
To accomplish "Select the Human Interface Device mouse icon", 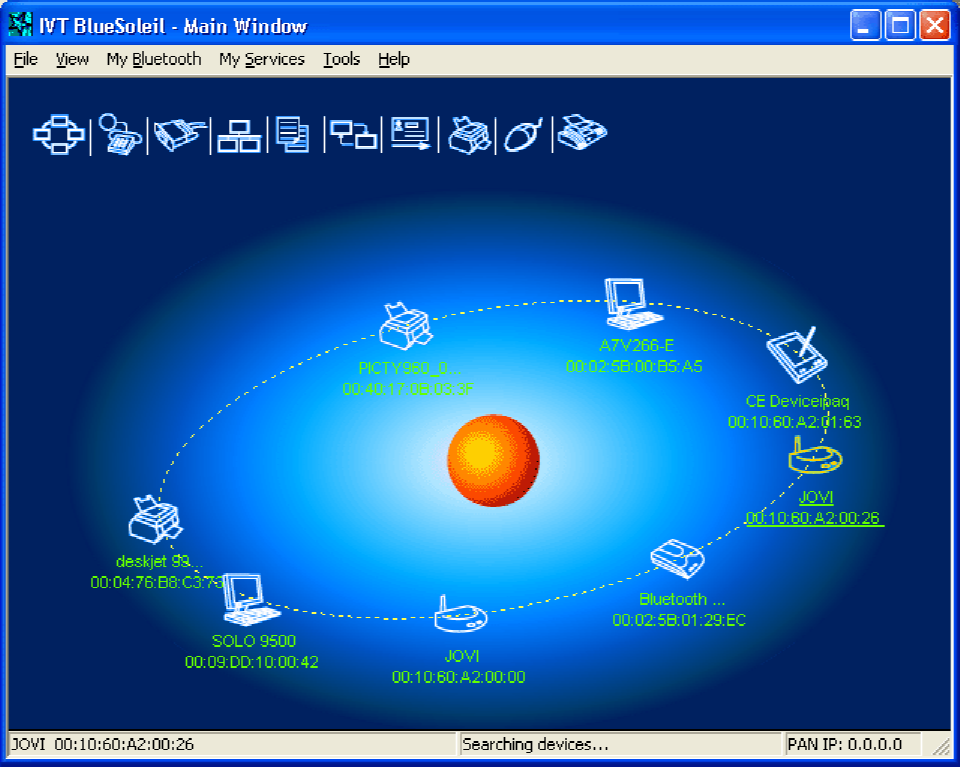I will tap(523, 135).
